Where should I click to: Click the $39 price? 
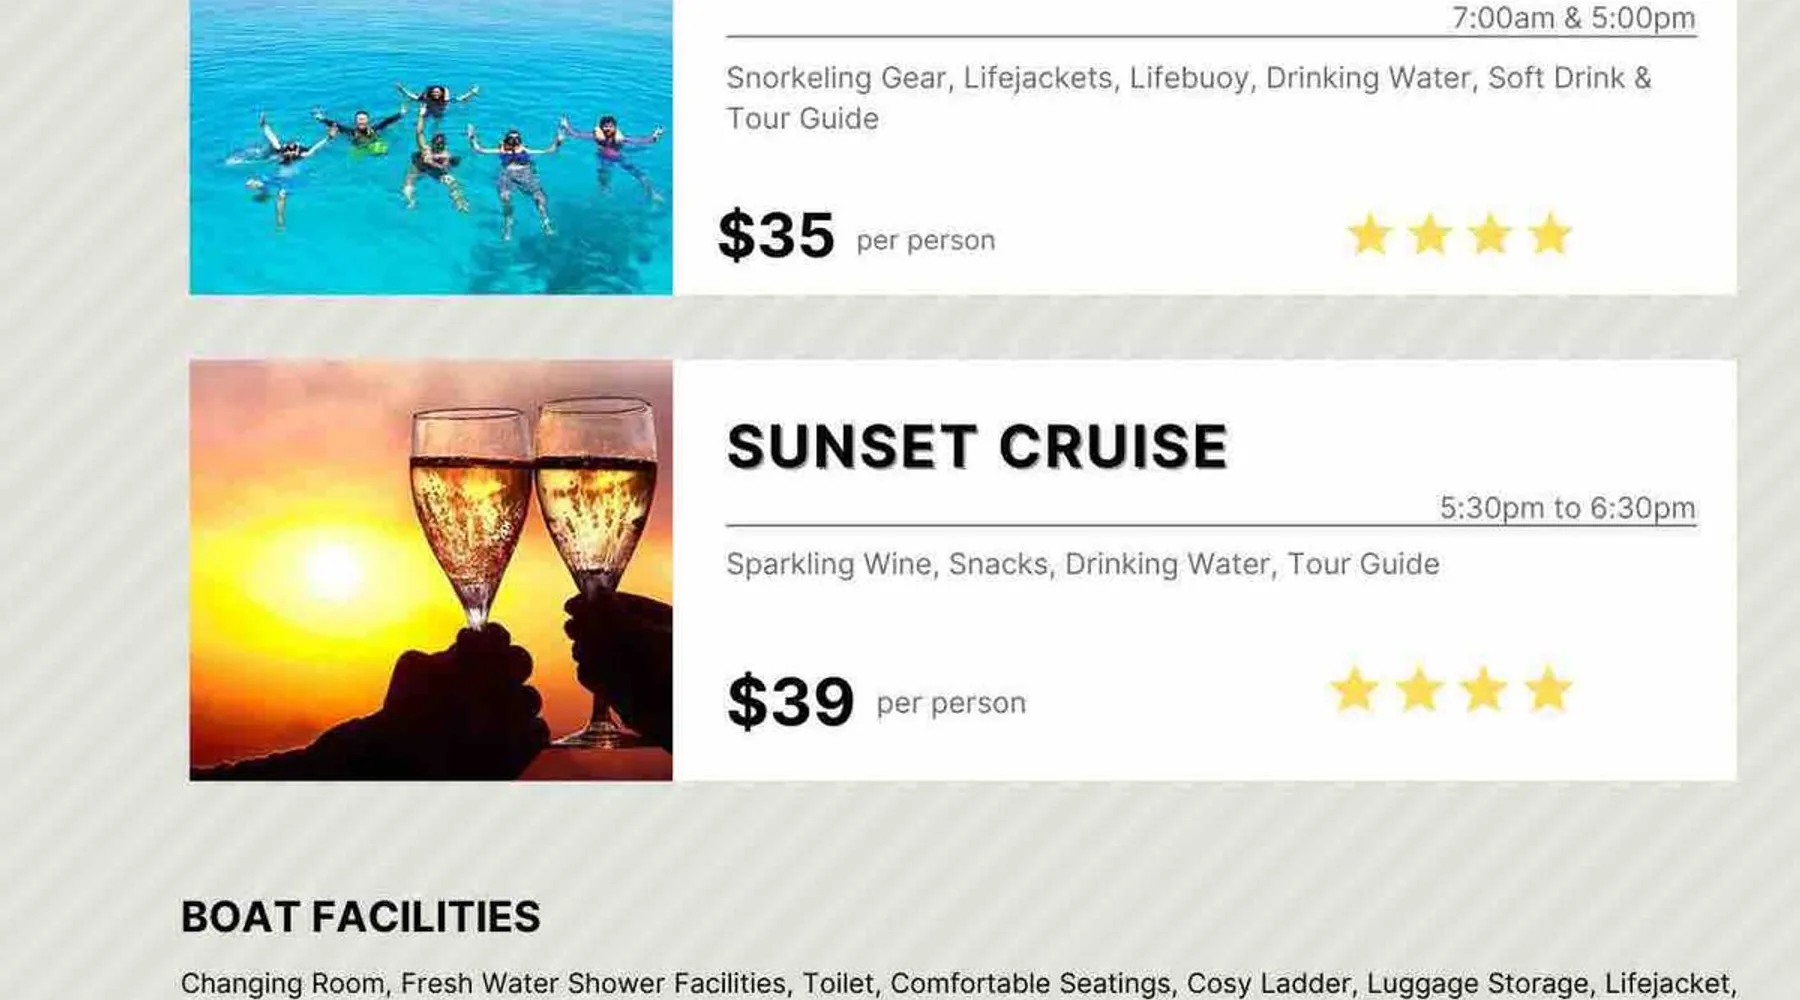[790, 701]
